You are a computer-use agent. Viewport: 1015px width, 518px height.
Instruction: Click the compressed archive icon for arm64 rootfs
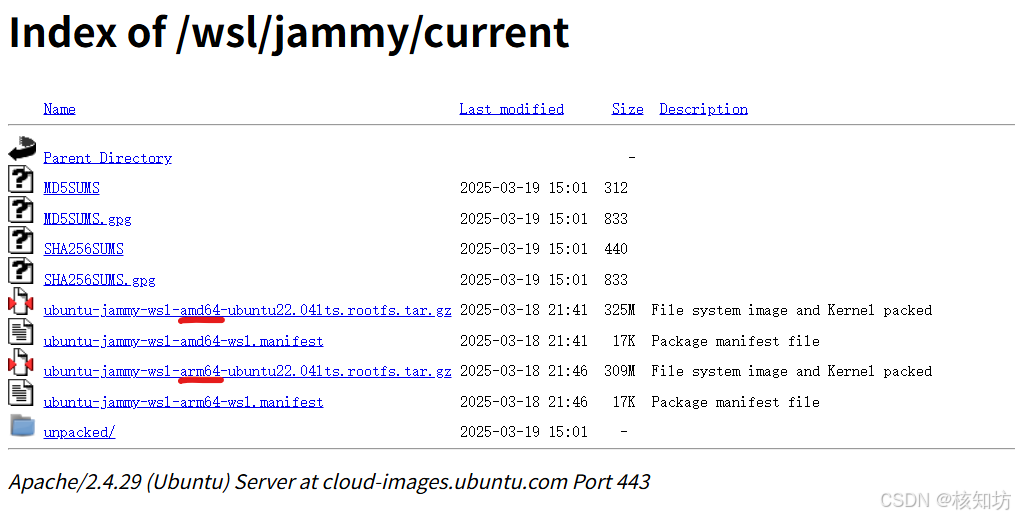(21, 362)
